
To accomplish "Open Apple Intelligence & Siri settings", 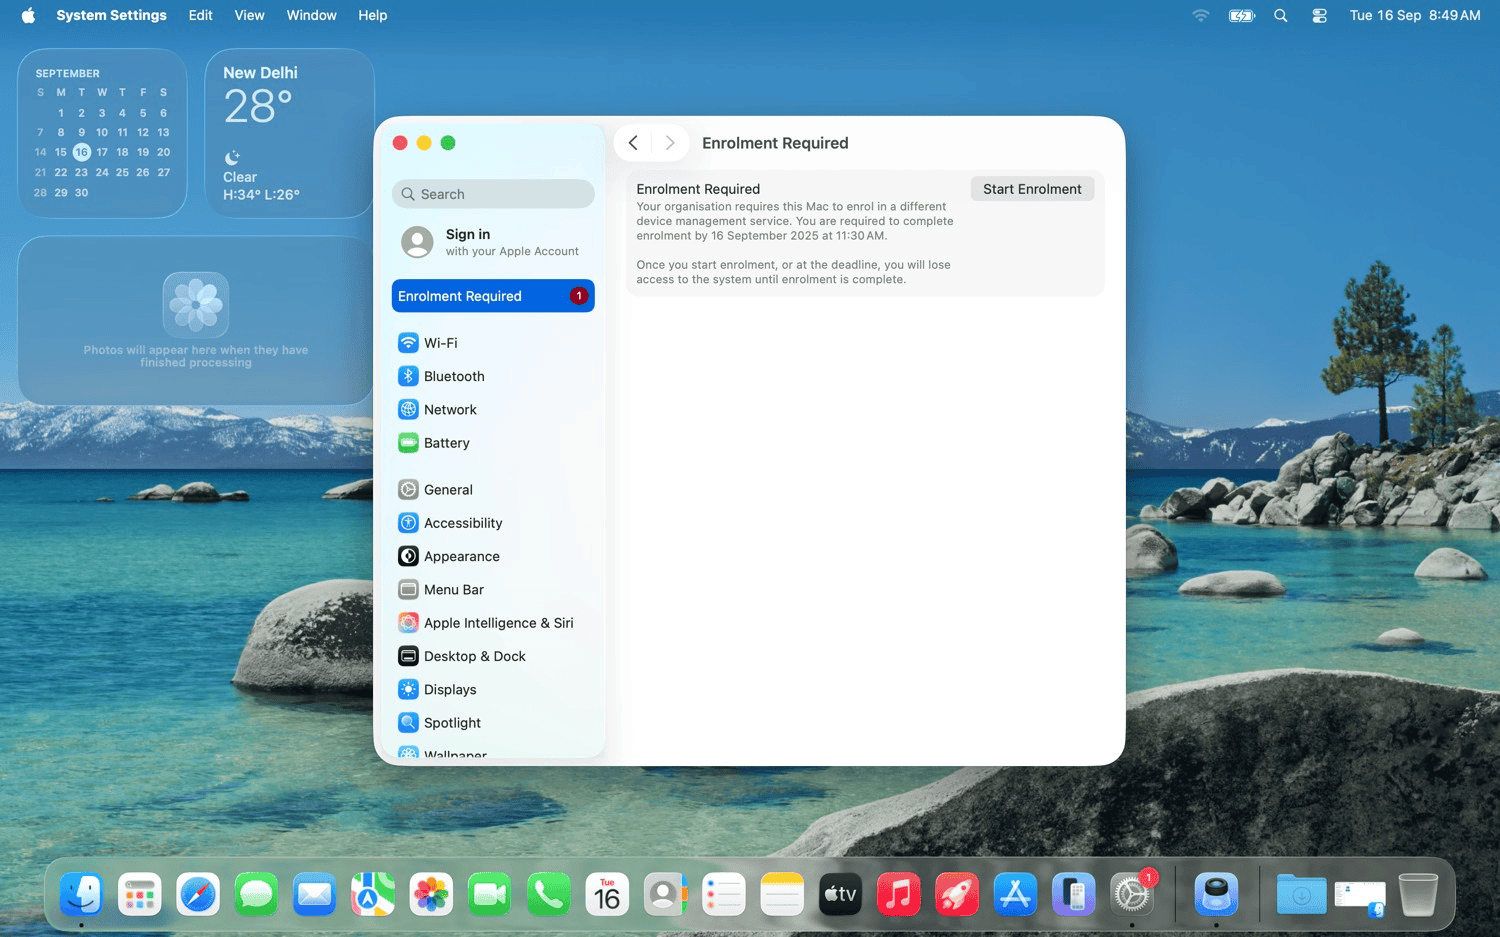I will tap(498, 623).
